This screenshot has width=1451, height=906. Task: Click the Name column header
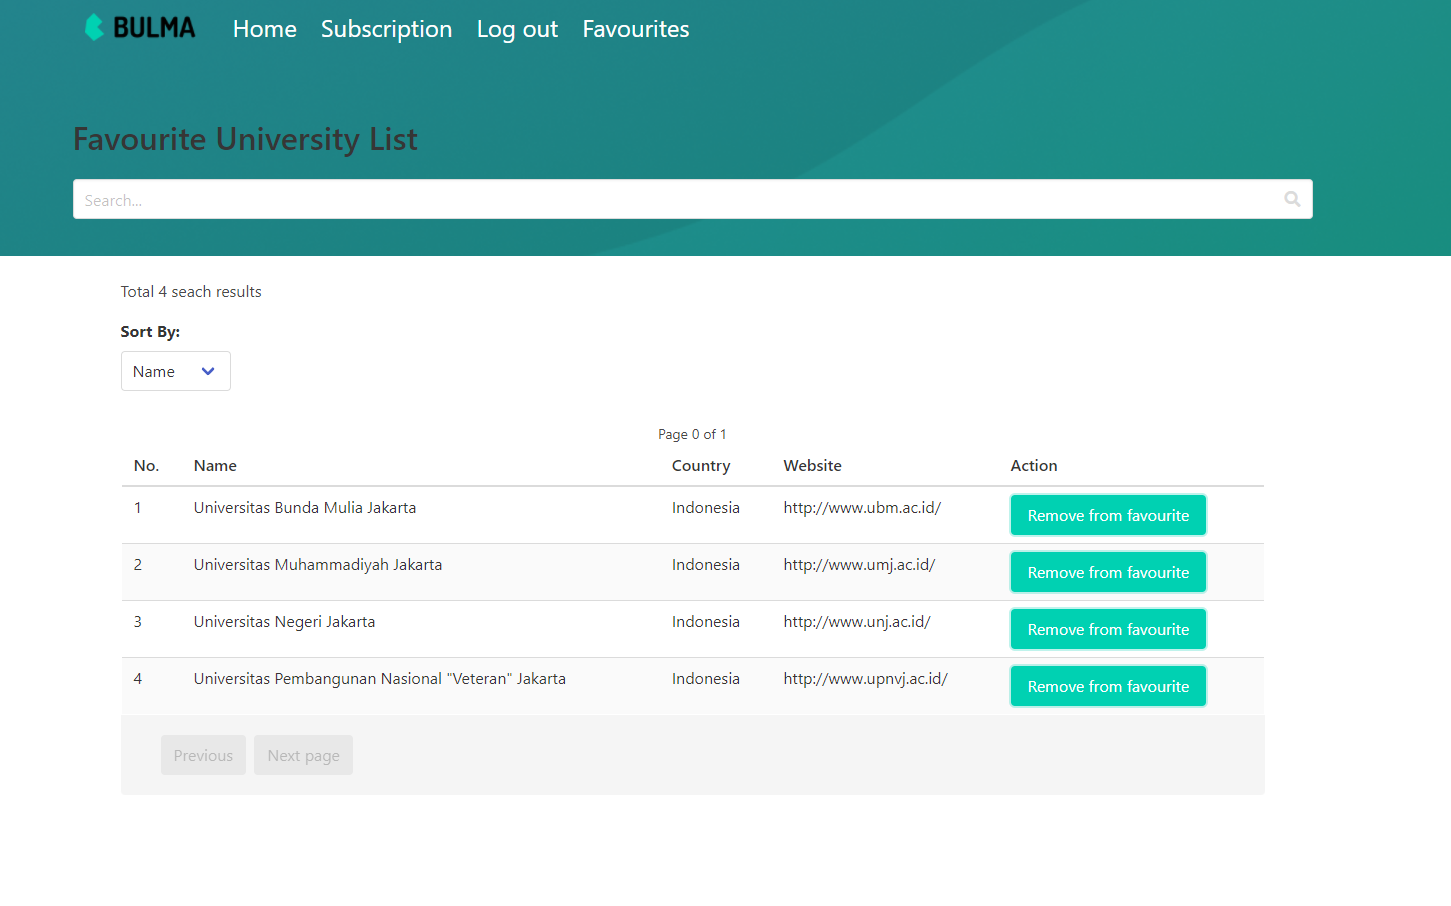215,466
